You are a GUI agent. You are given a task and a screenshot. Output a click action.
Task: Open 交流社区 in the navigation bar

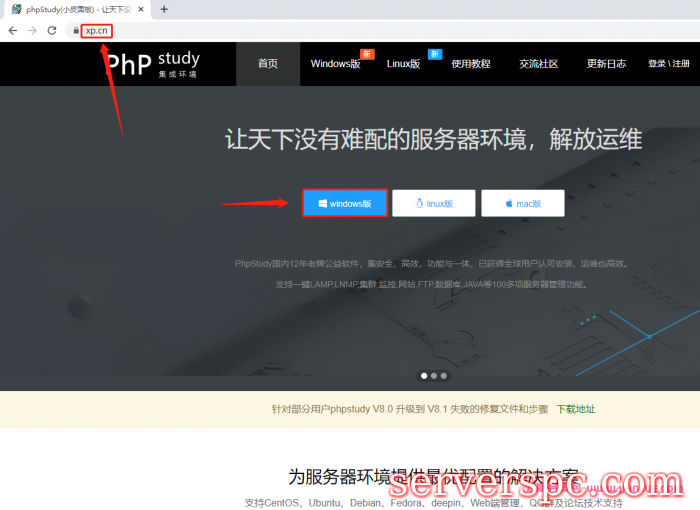[539, 64]
